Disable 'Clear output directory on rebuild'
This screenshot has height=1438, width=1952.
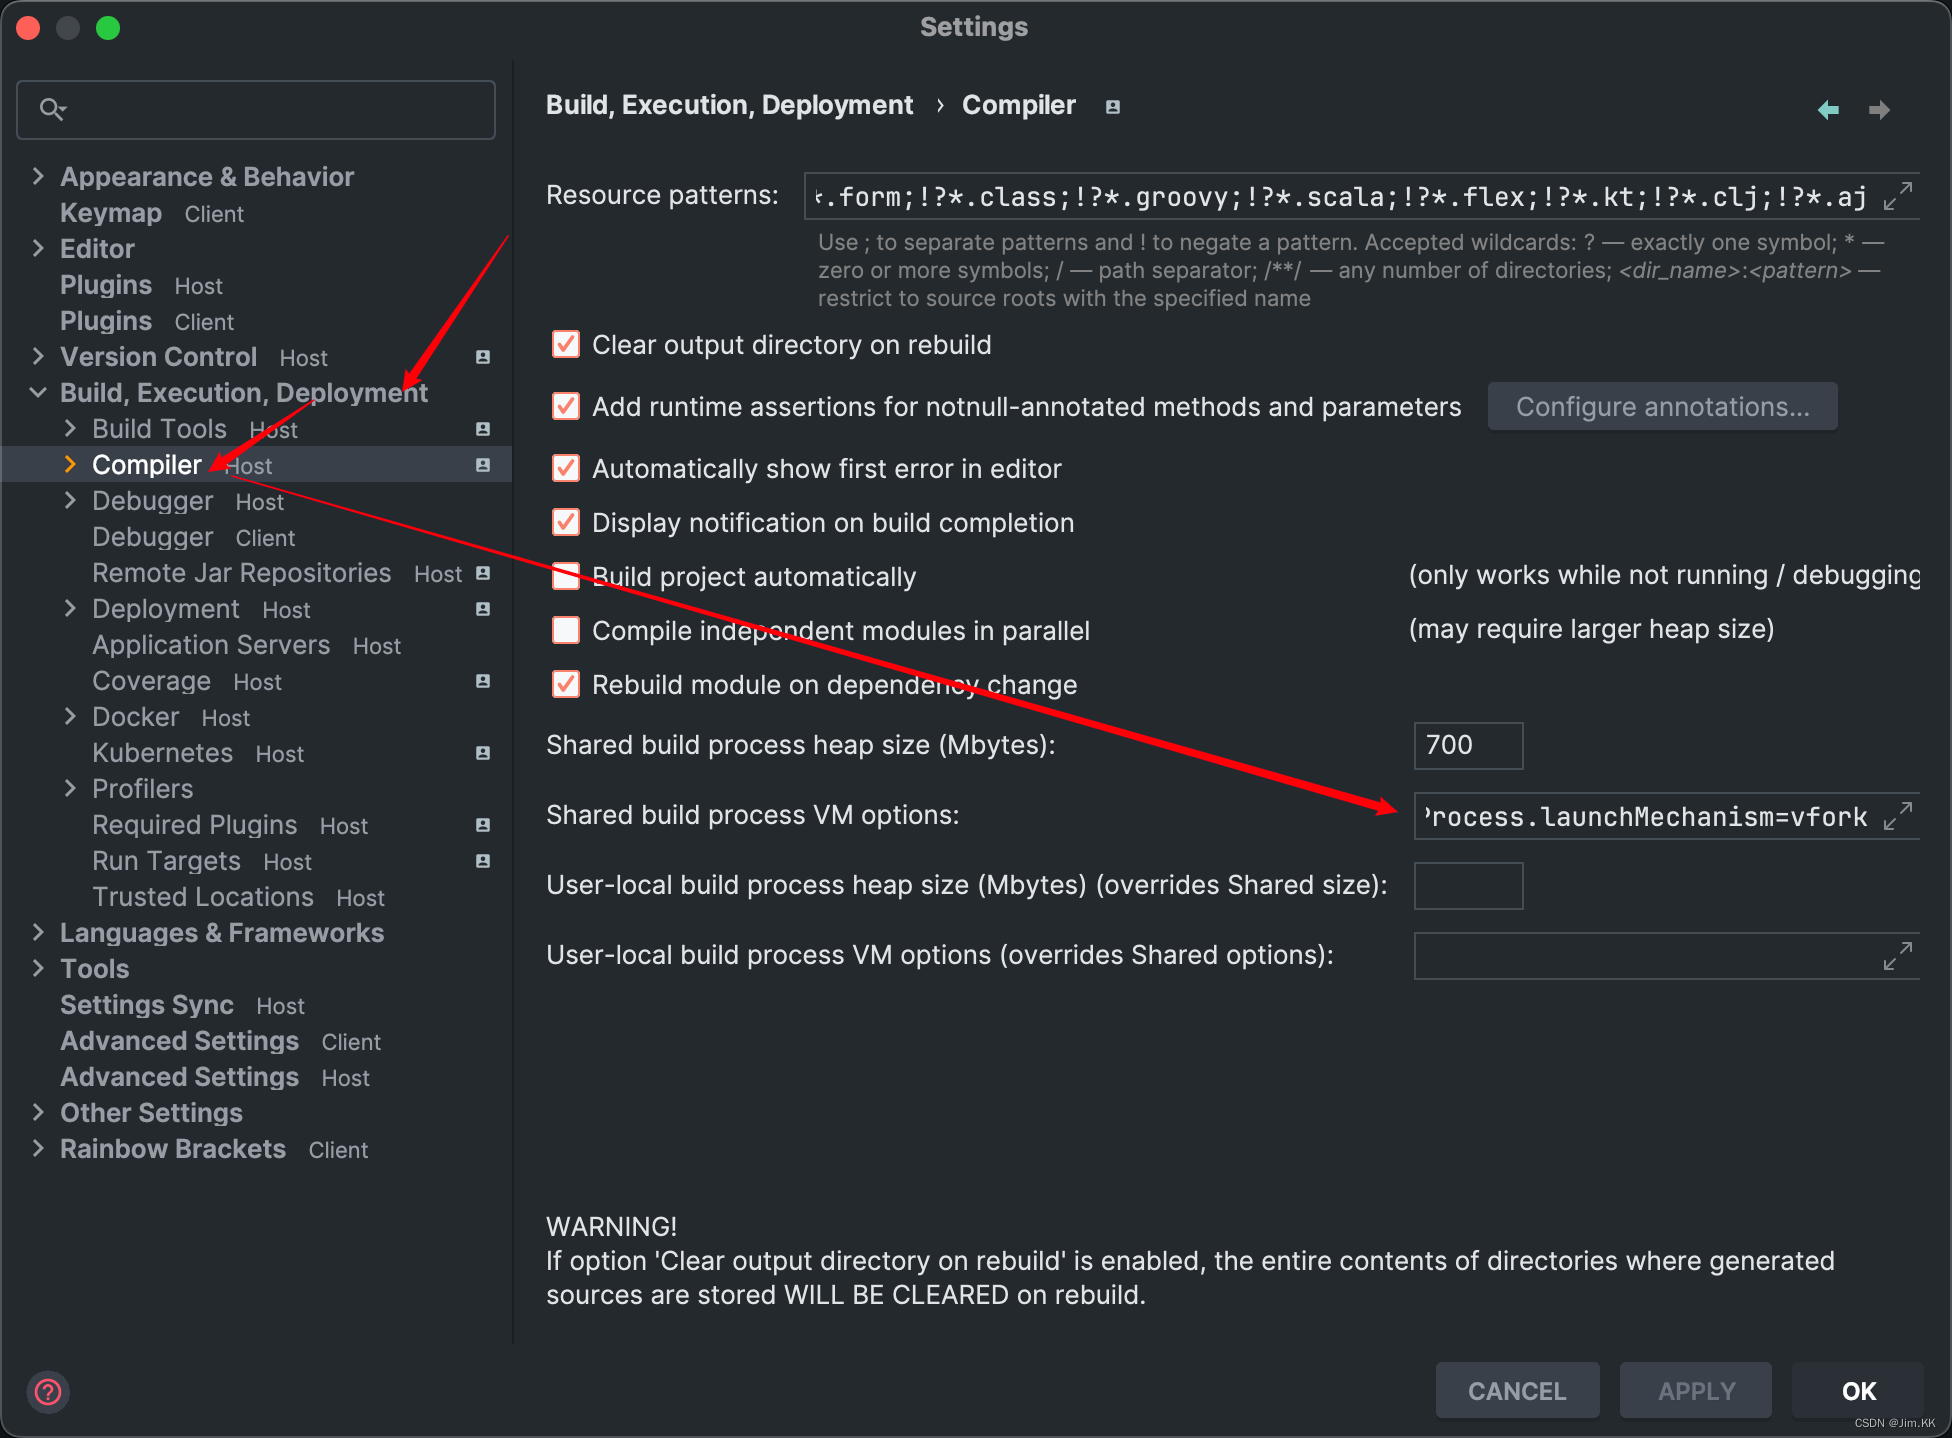(x=561, y=344)
